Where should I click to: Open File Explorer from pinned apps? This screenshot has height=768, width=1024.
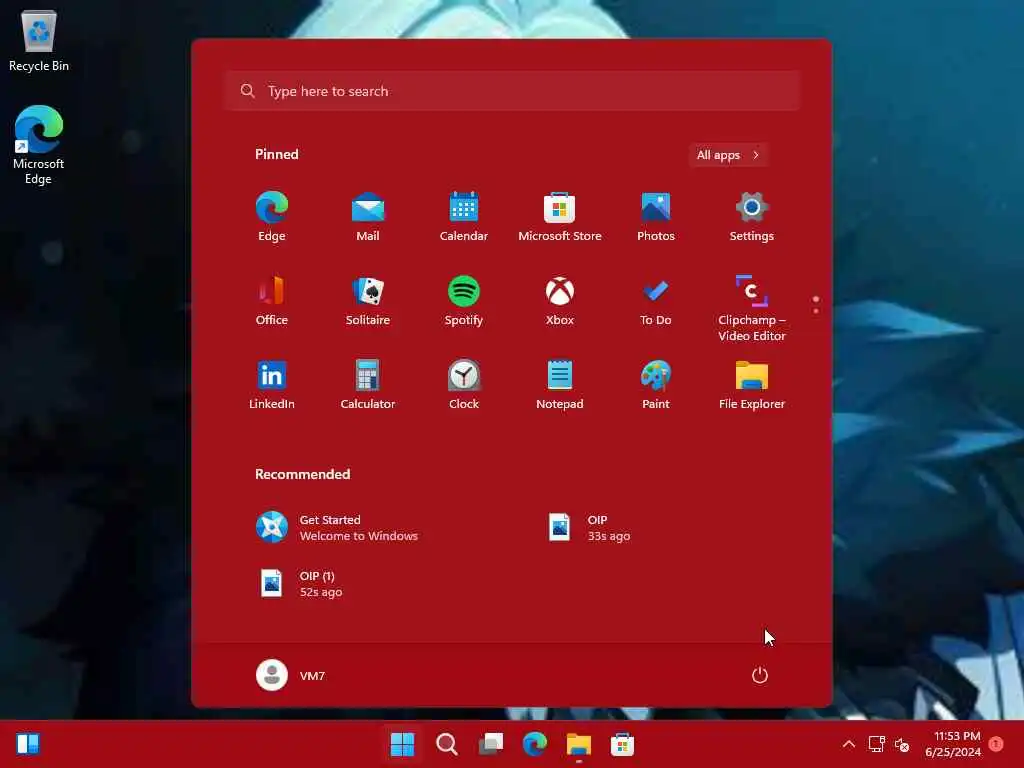pyautogui.click(x=752, y=385)
